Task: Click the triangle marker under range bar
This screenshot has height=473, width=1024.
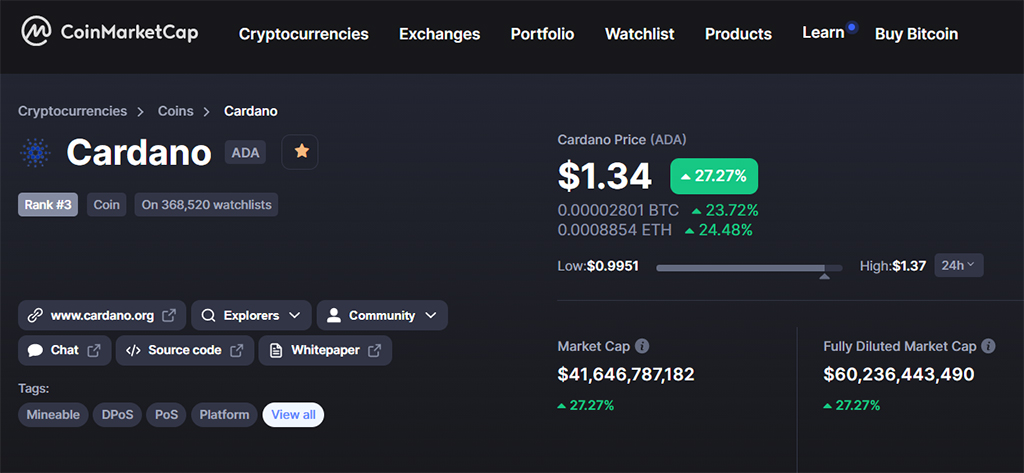Action: (824, 277)
